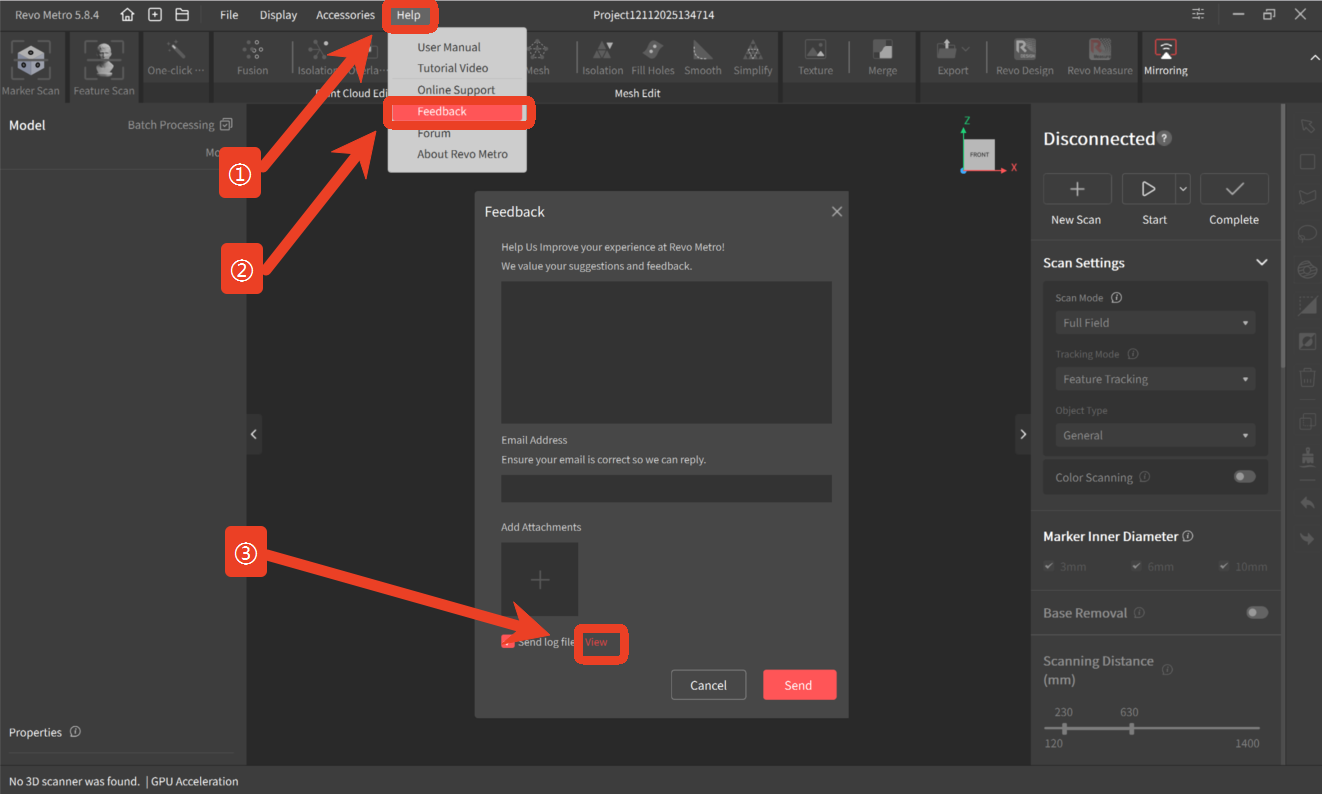Click the trash delete icon in sidebar
The height and width of the screenshot is (794, 1322).
tap(1307, 378)
